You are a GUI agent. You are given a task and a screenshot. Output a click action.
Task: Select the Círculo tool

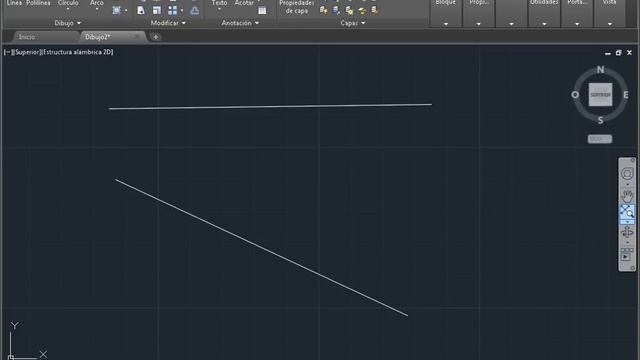click(68, 3)
